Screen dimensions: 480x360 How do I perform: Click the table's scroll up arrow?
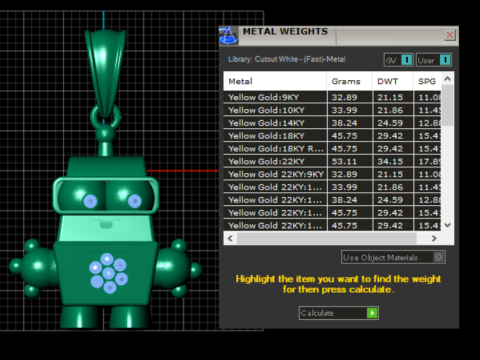[x=448, y=79]
